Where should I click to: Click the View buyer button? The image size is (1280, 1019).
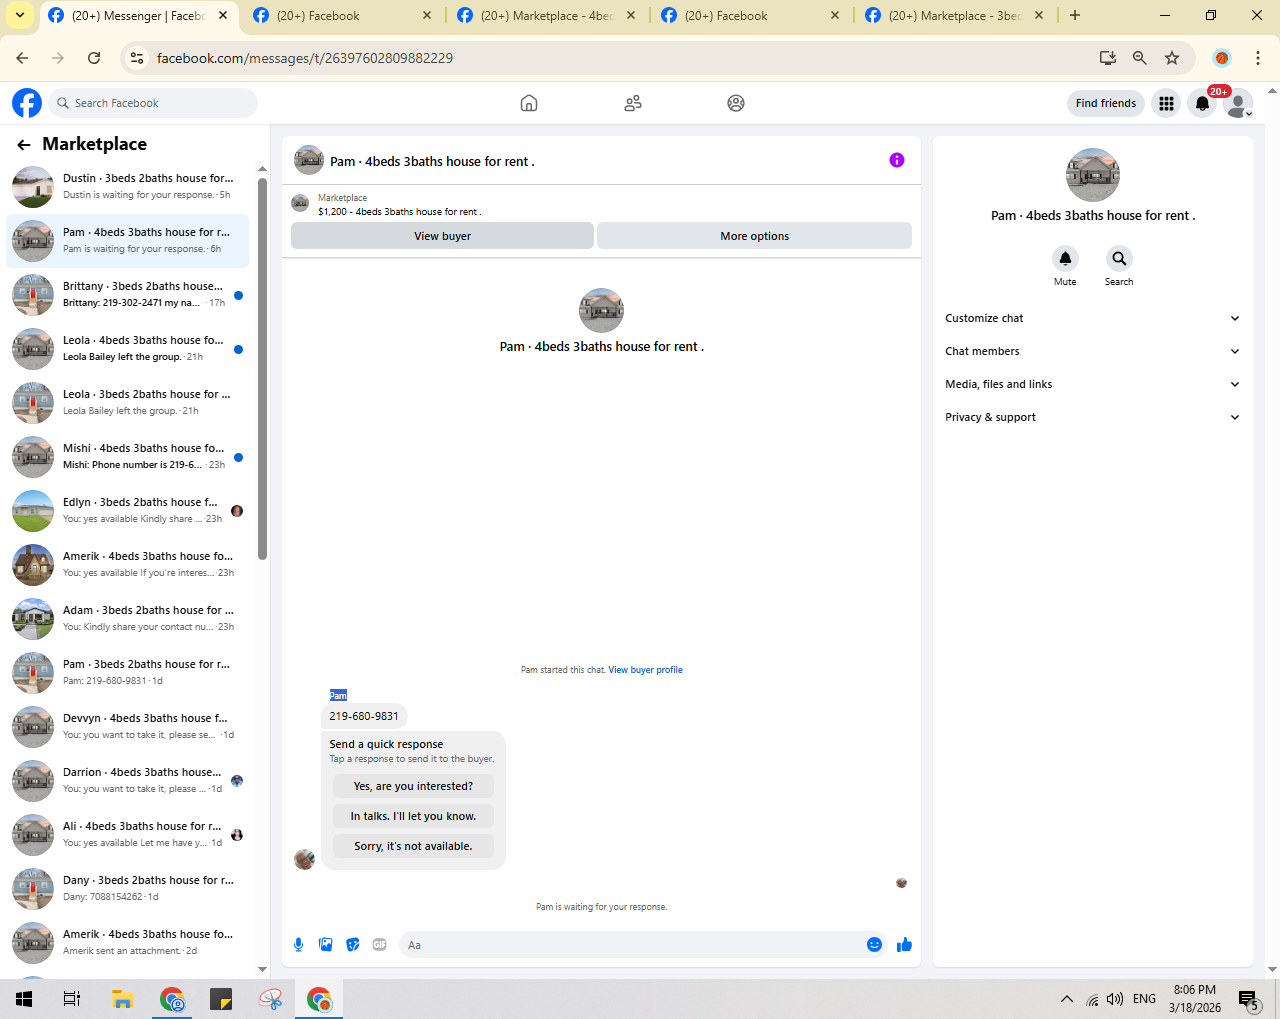coord(442,236)
